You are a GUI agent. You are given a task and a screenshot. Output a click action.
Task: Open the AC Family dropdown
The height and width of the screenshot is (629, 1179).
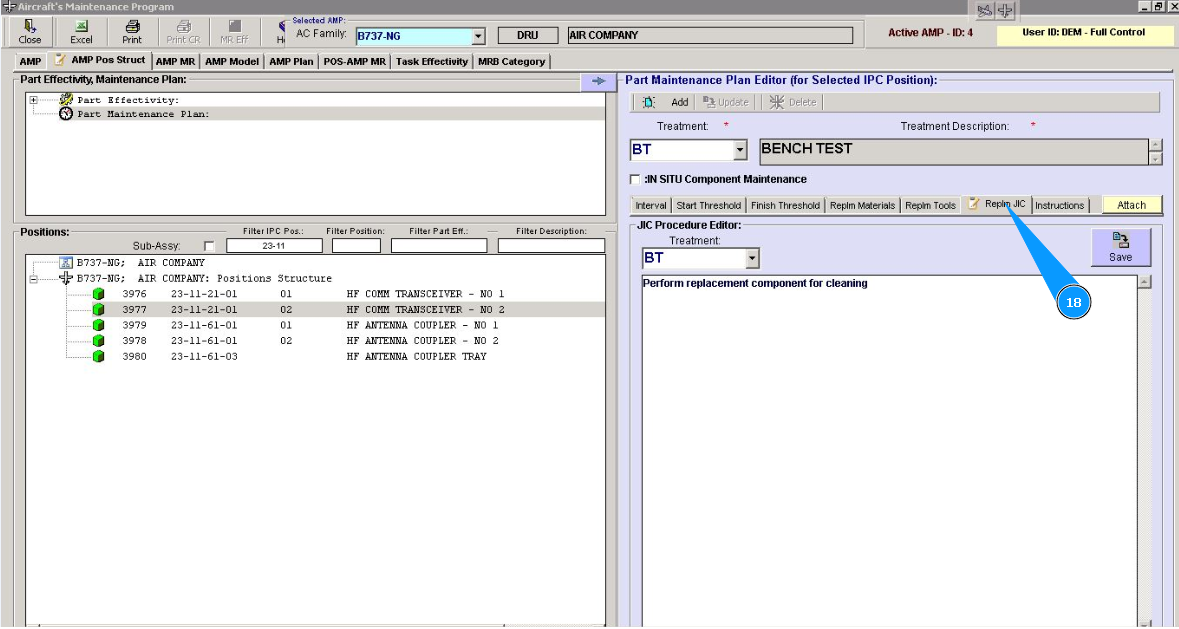[478, 36]
